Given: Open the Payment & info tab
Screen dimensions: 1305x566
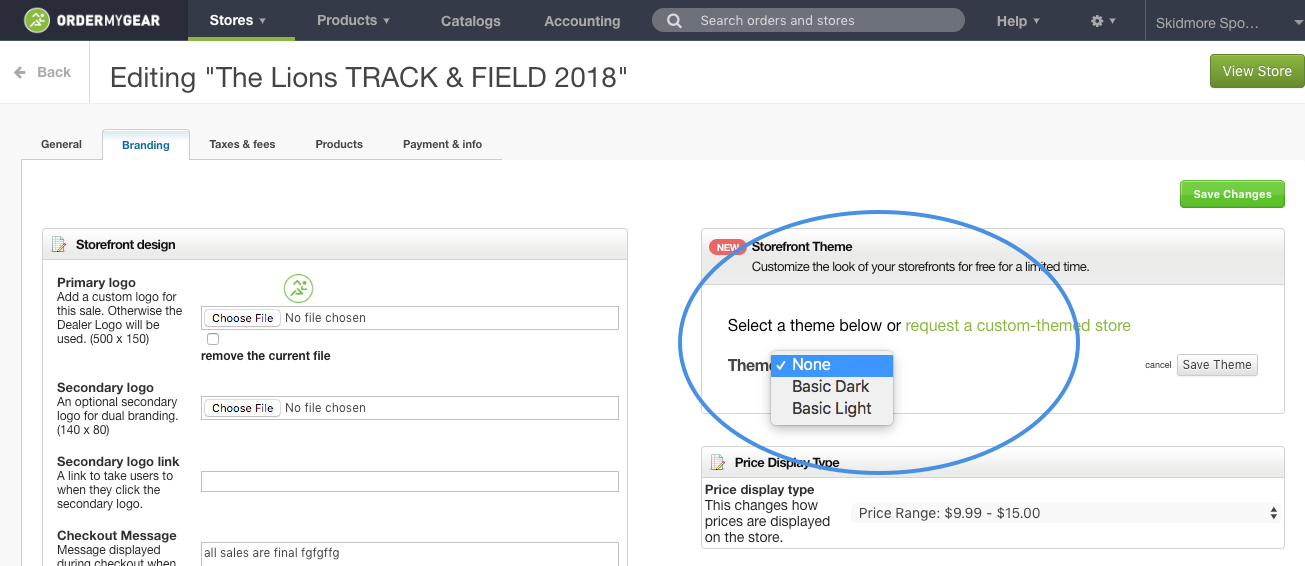Looking at the screenshot, I should point(442,144).
